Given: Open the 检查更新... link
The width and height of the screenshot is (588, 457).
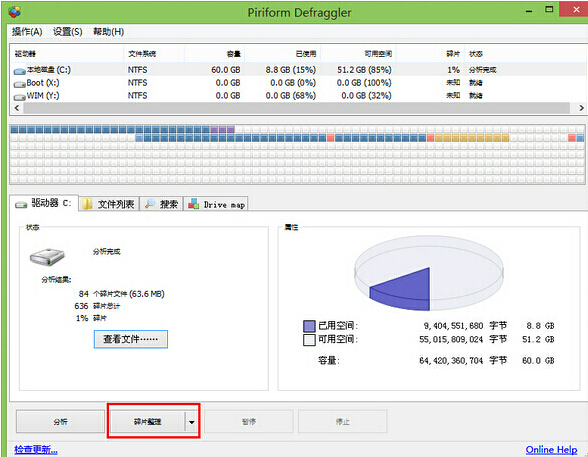Looking at the screenshot, I should tap(36, 449).
